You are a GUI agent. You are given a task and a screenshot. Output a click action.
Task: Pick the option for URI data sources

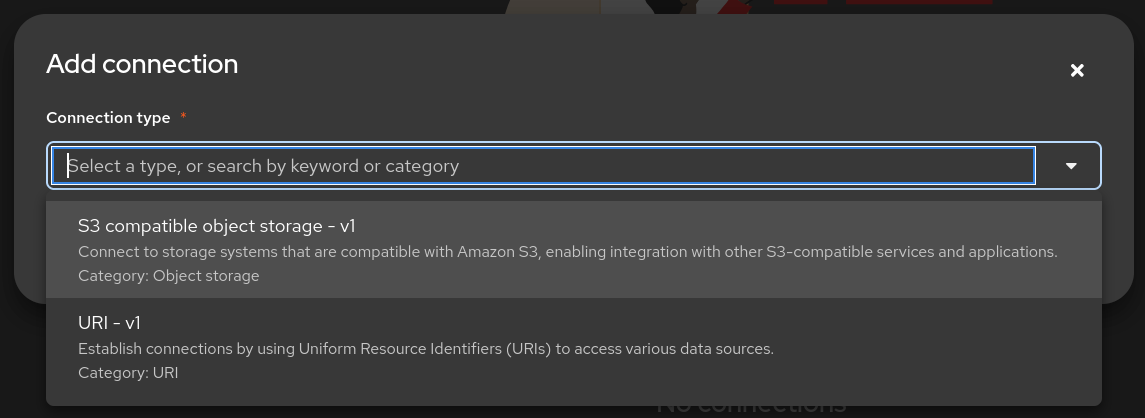(x=573, y=347)
